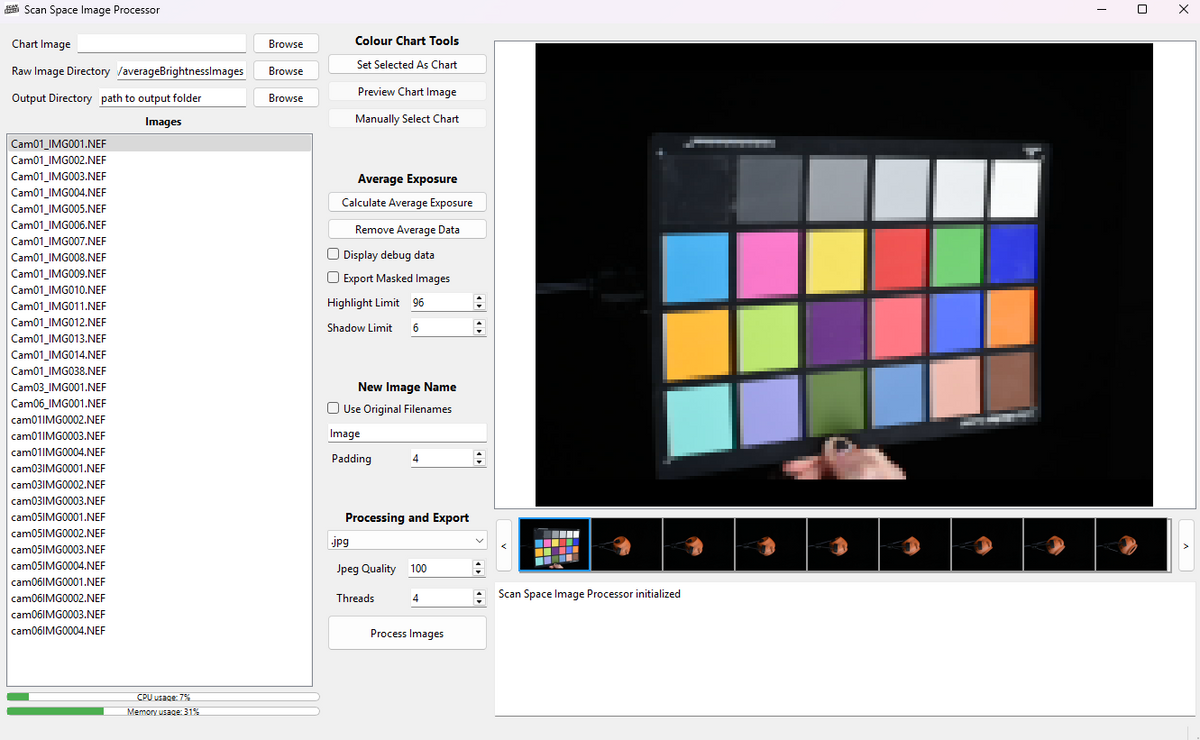Click the Preview Chart Image button
Viewport: 1200px width, 740px height.
pyautogui.click(x=407, y=91)
